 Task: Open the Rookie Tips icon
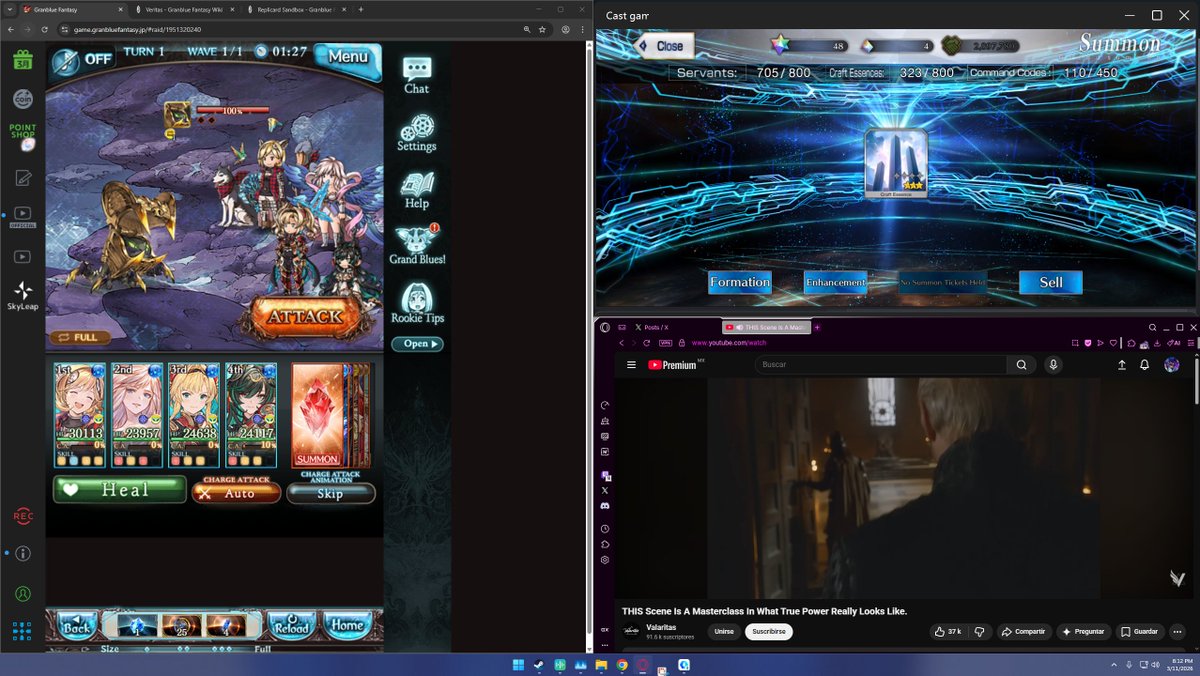point(417,304)
